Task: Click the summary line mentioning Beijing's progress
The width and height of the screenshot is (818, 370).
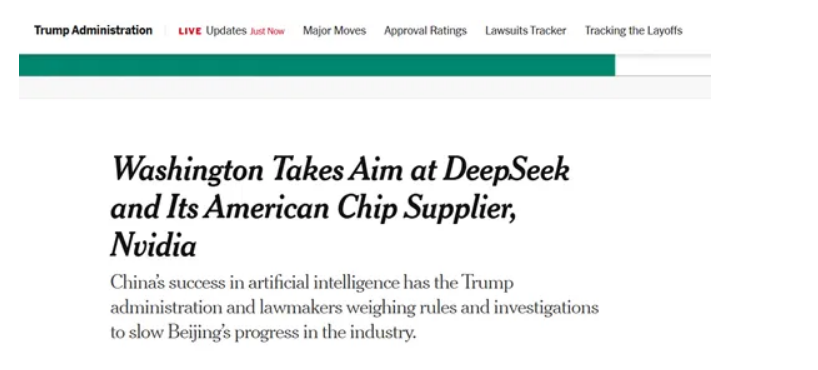Action: coord(263,332)
